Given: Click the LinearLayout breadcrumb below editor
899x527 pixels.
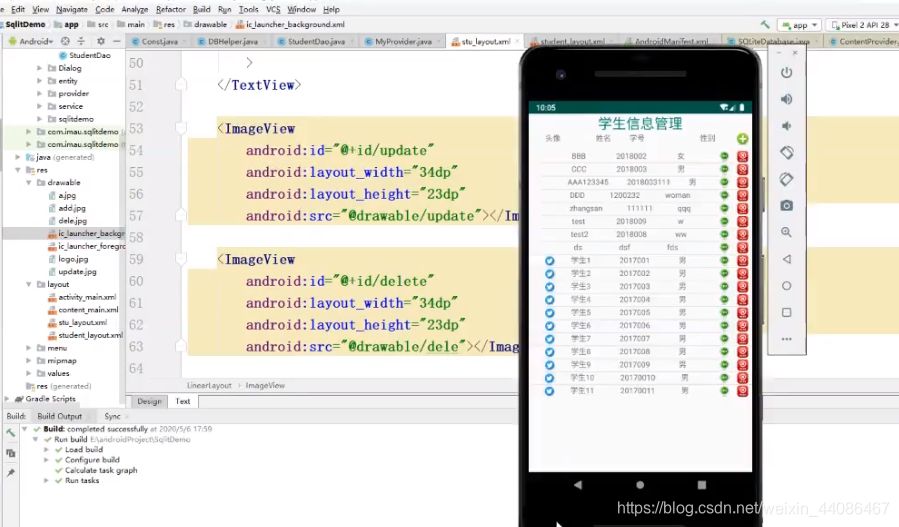Looking at the screenshot, I should [x=209, y=385].
